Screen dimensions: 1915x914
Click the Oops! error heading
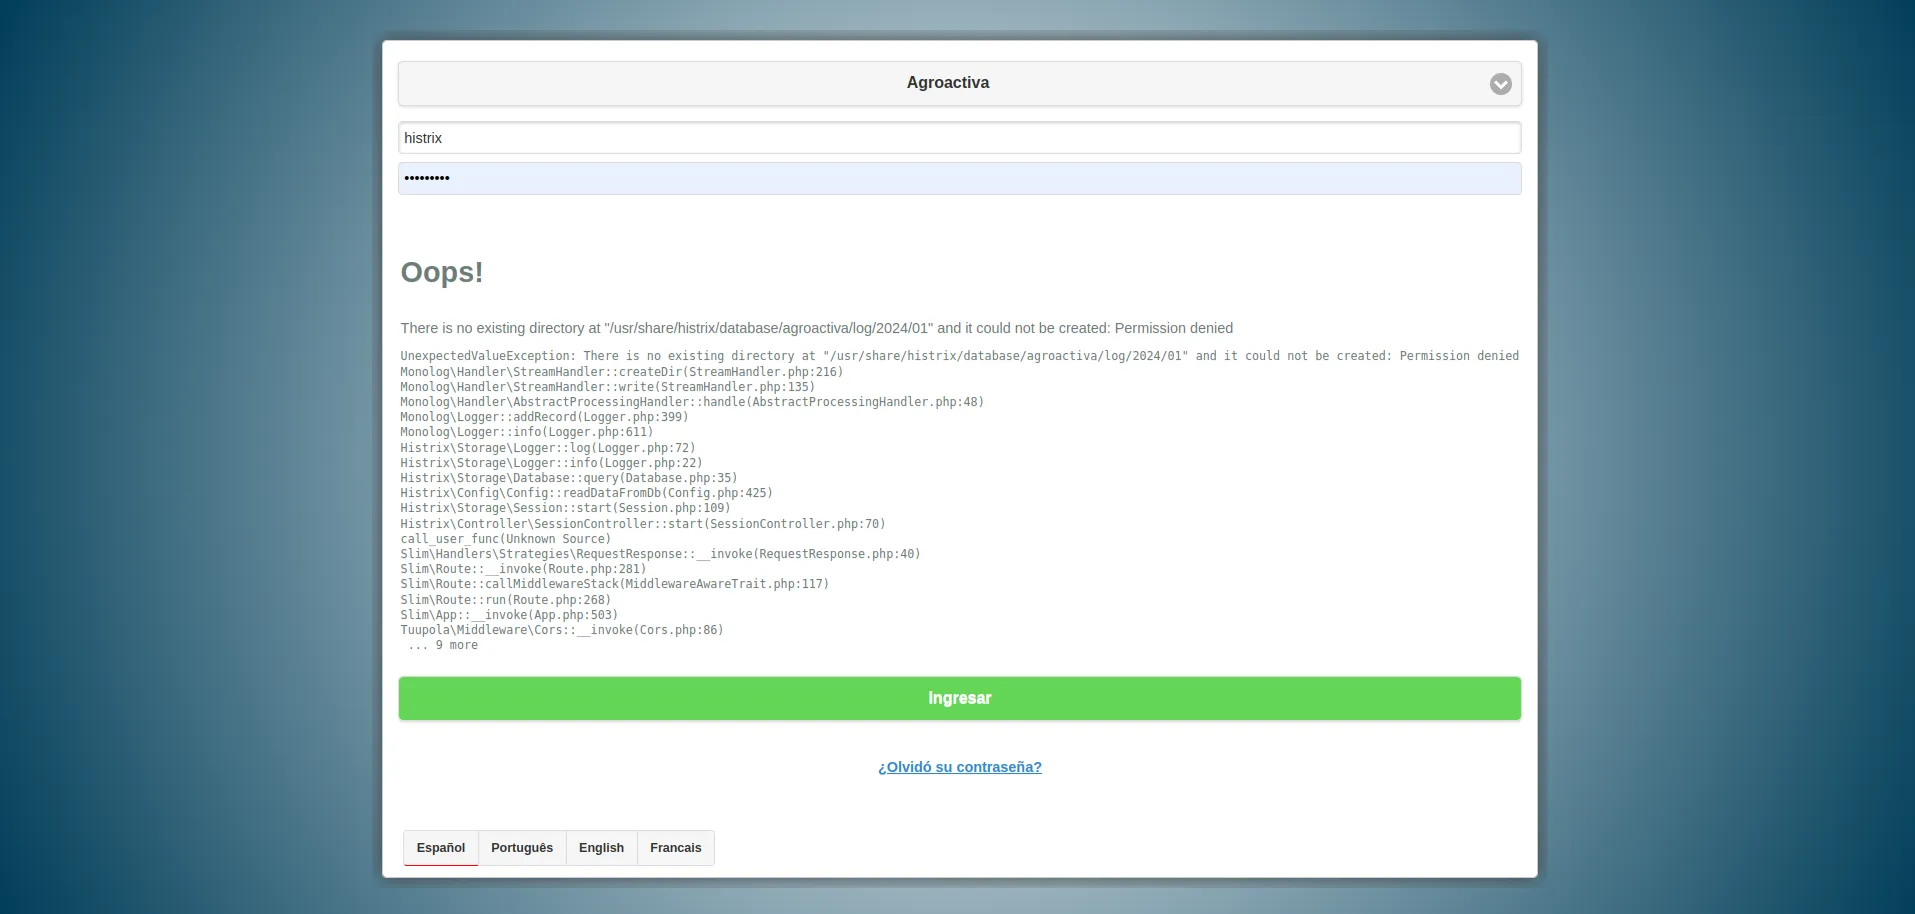point(442,272)
